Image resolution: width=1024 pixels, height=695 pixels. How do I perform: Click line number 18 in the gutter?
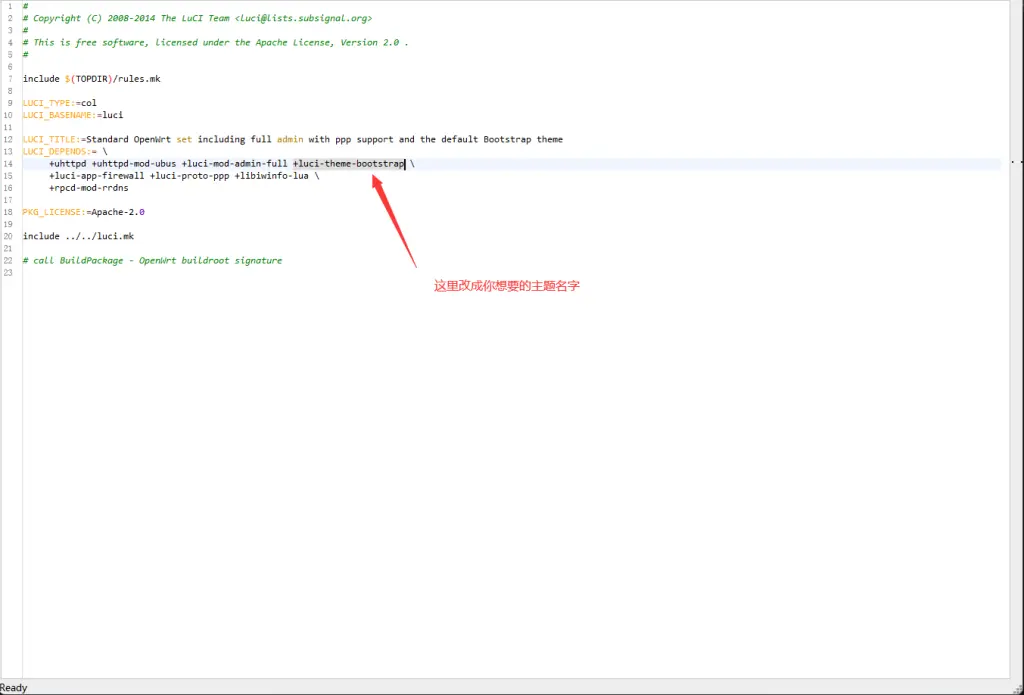tap(8, 212)
